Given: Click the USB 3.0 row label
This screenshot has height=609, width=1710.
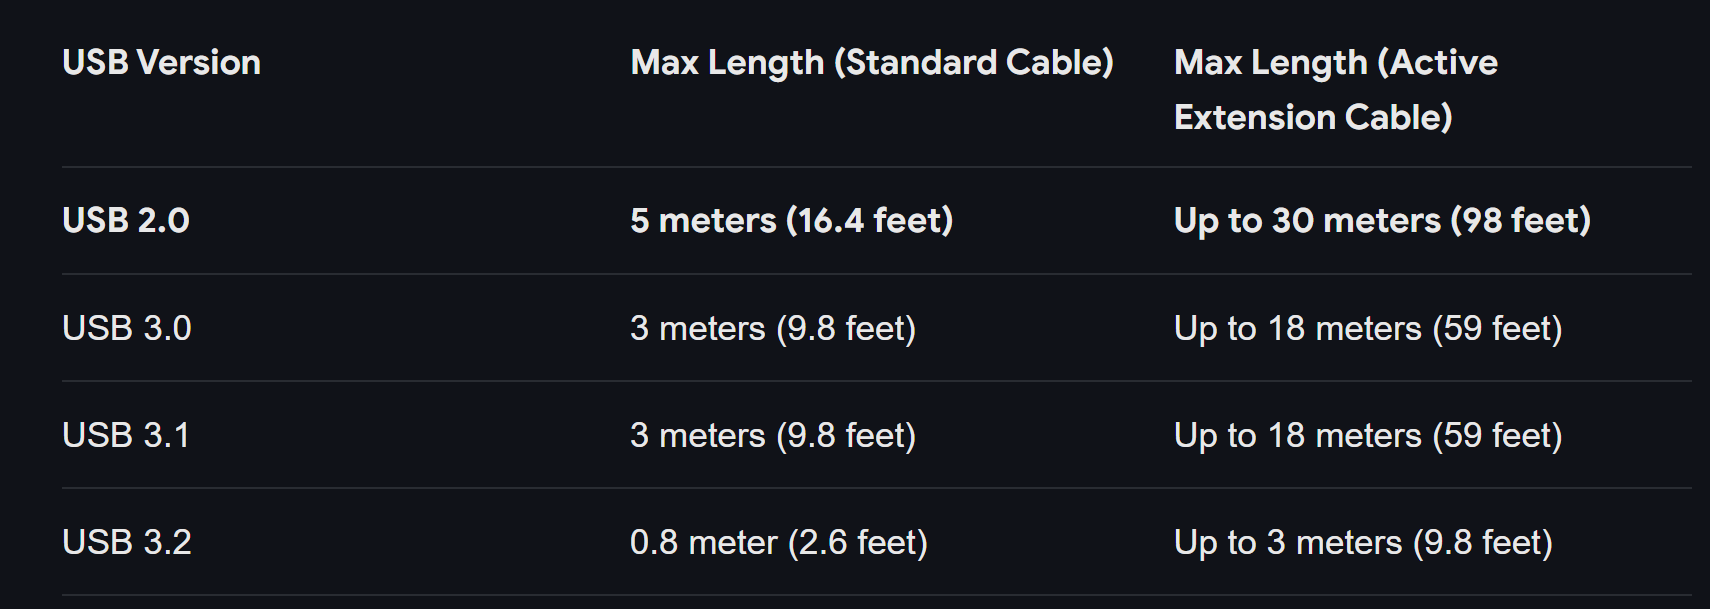Looking at the screenshot, I should coord(127,328).
